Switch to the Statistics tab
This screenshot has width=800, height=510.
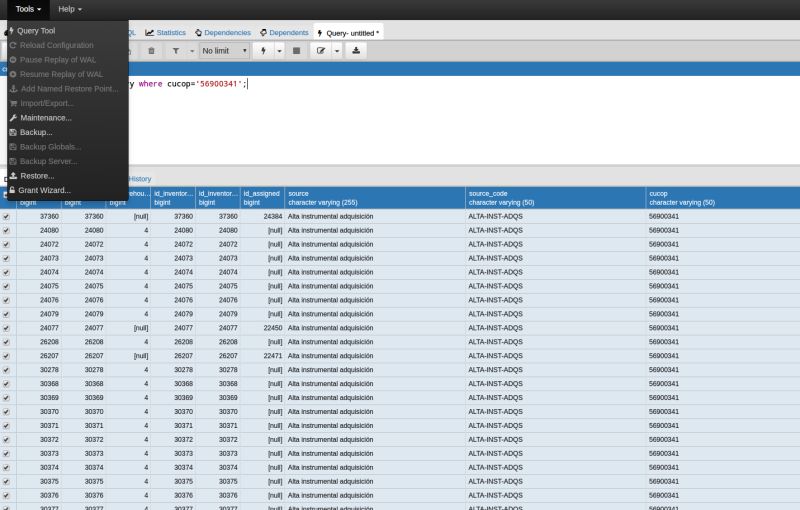tap(165, 33)
